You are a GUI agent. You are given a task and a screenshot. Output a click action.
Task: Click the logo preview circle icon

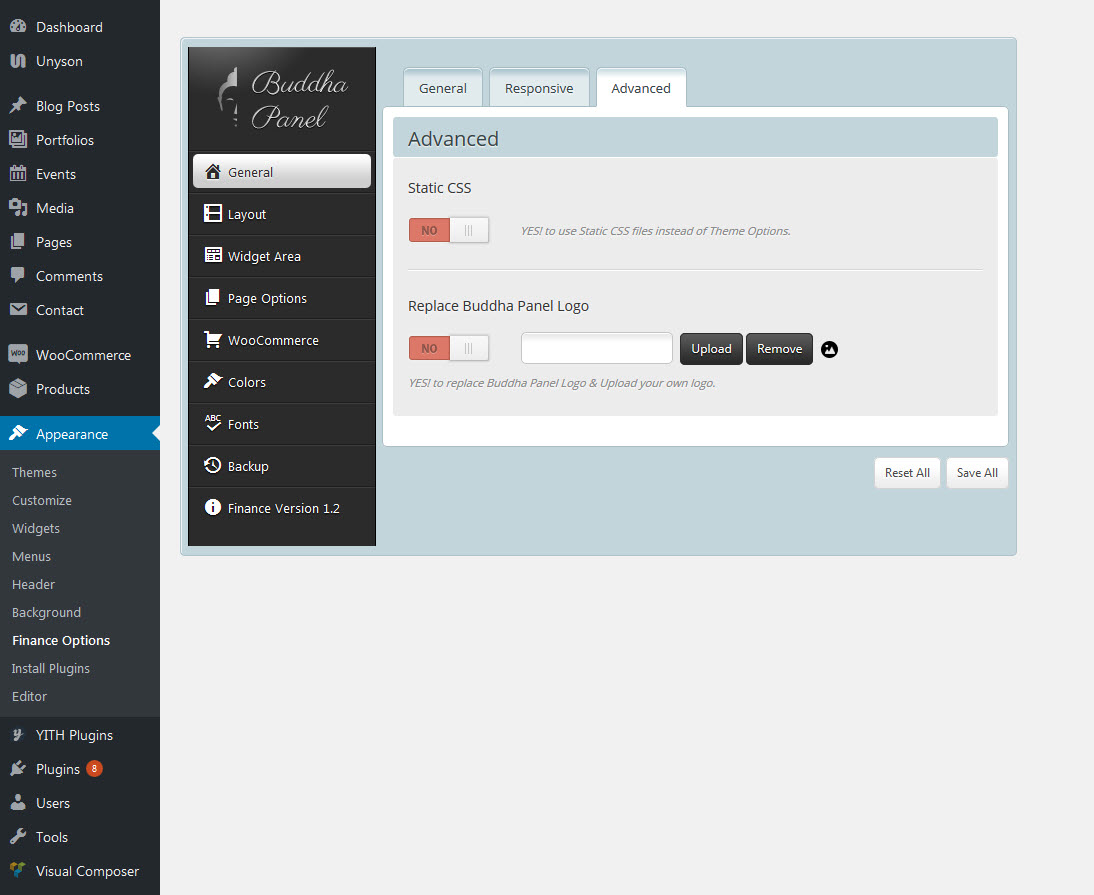pyautogui.click(x=829, y=349)
